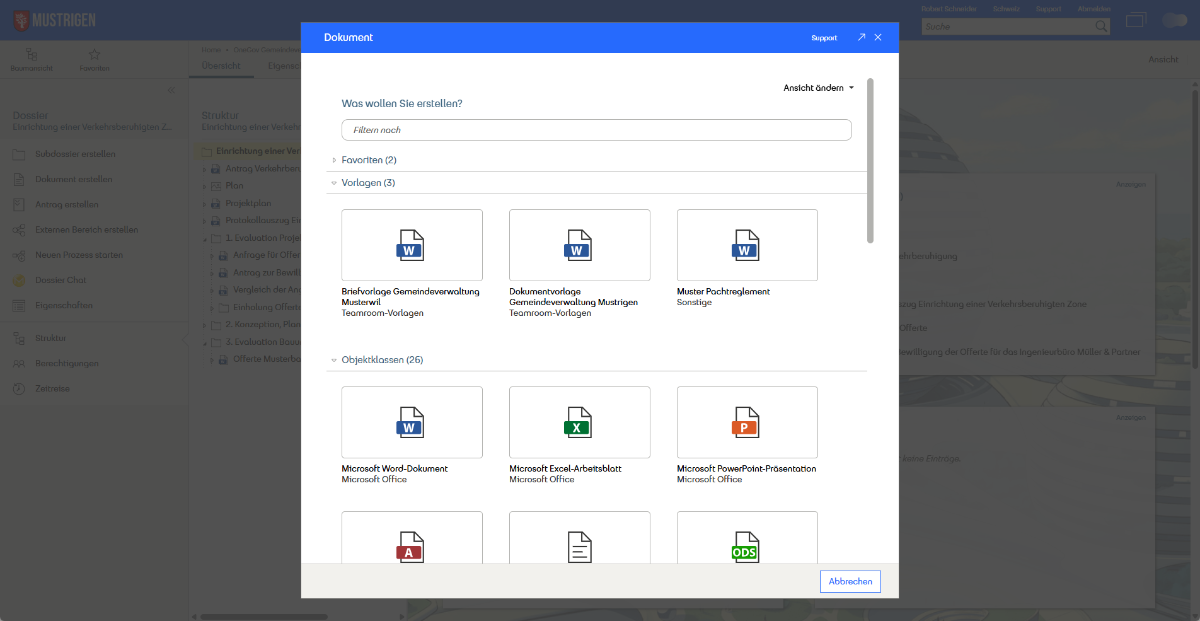Select Briefvorlage Gemeindeverwaltung Musterwil Word template
The height and width of the screenshot is (621, 1200).
point(411,245)
